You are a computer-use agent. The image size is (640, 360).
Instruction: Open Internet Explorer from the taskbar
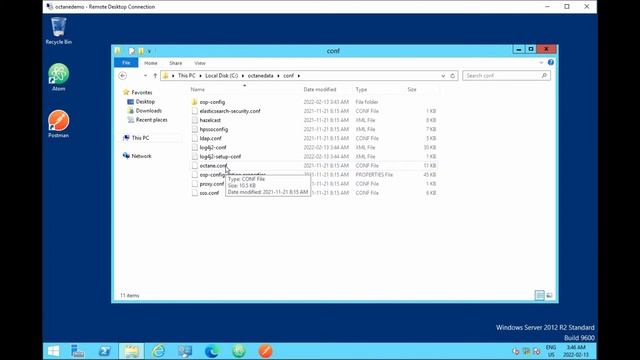coord(158,351)
